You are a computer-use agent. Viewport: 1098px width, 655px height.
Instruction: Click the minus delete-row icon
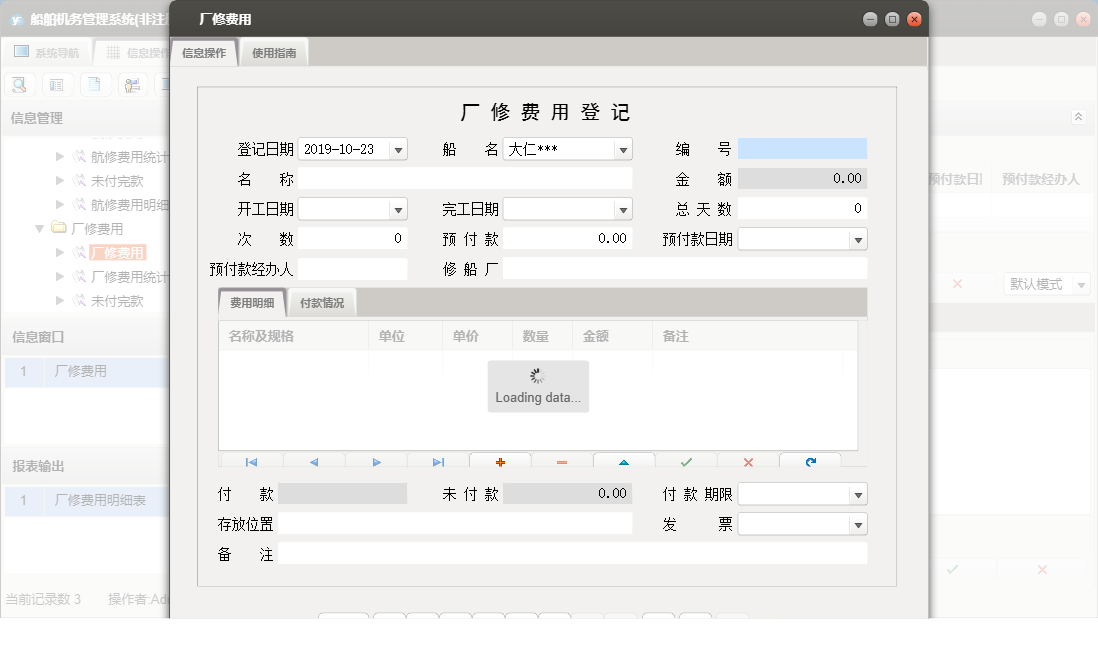[562, 462]
